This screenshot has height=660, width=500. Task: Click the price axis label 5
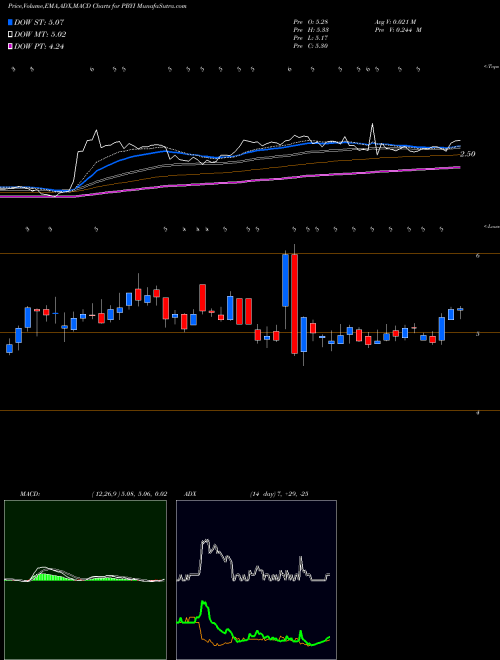click(x=478, y=334)
